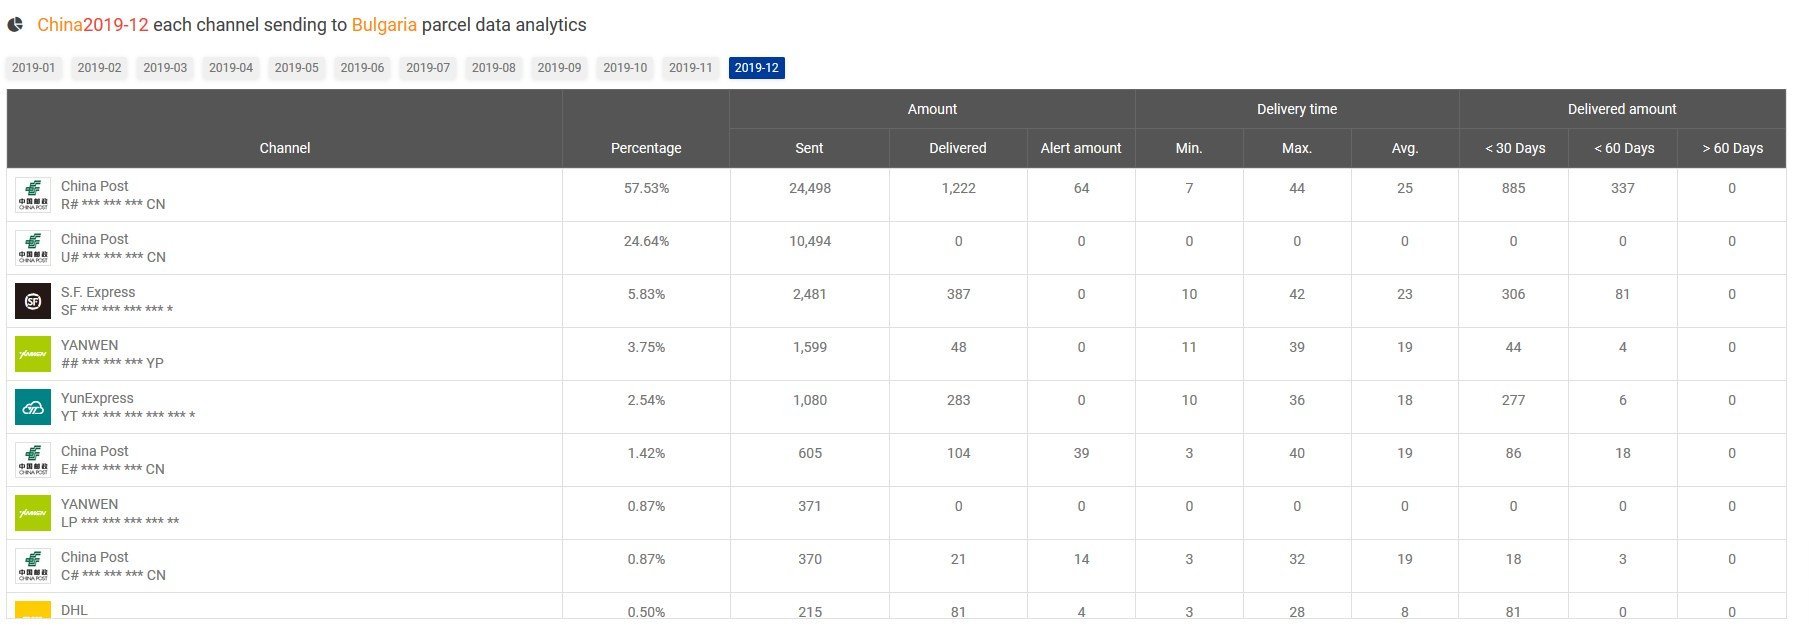
Task: Click China Post logo in U# row
Action: [x=33, y=248]
